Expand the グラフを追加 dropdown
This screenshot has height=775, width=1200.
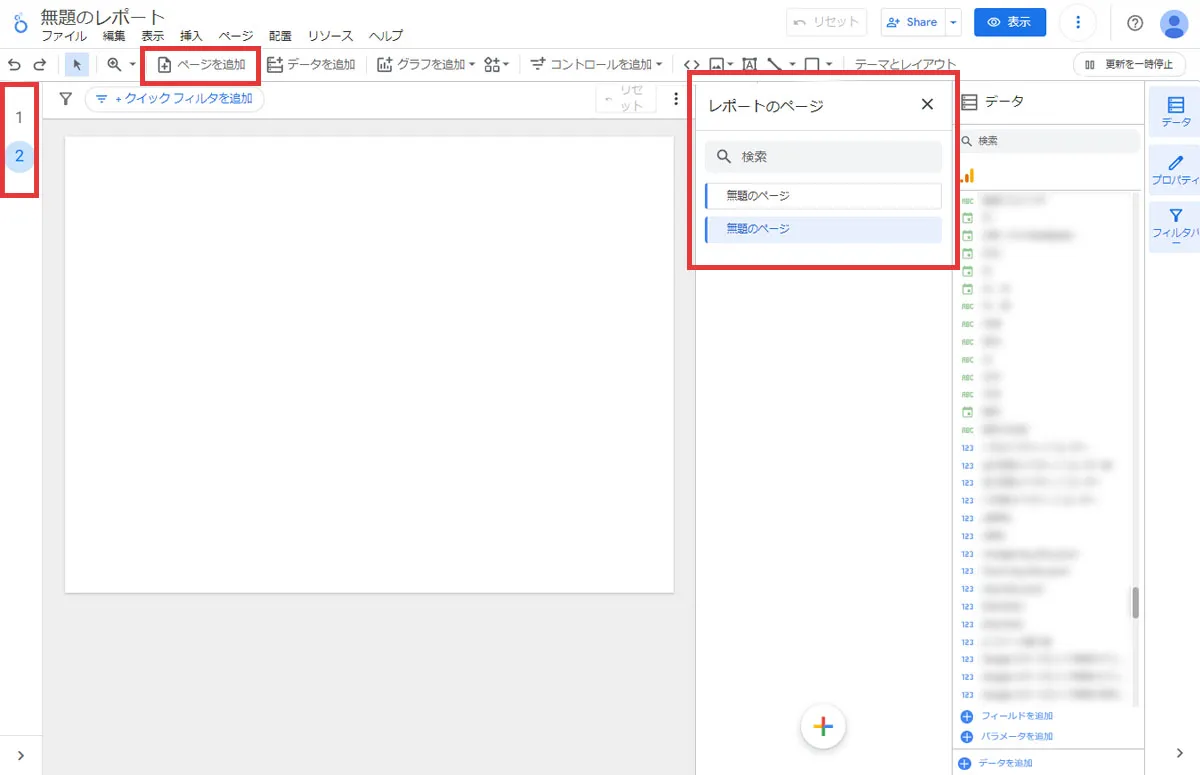pyautogui.click(x=426, y=65)
